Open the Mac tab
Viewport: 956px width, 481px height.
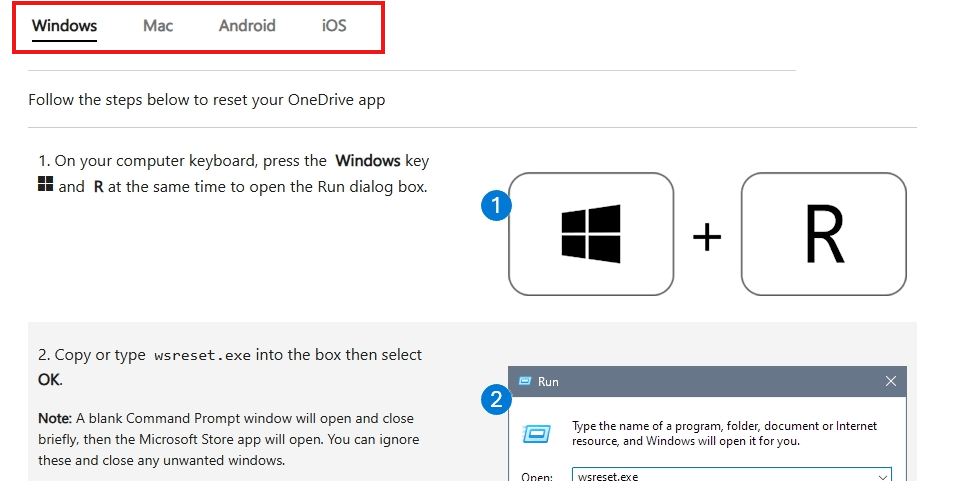coord(158,26)
